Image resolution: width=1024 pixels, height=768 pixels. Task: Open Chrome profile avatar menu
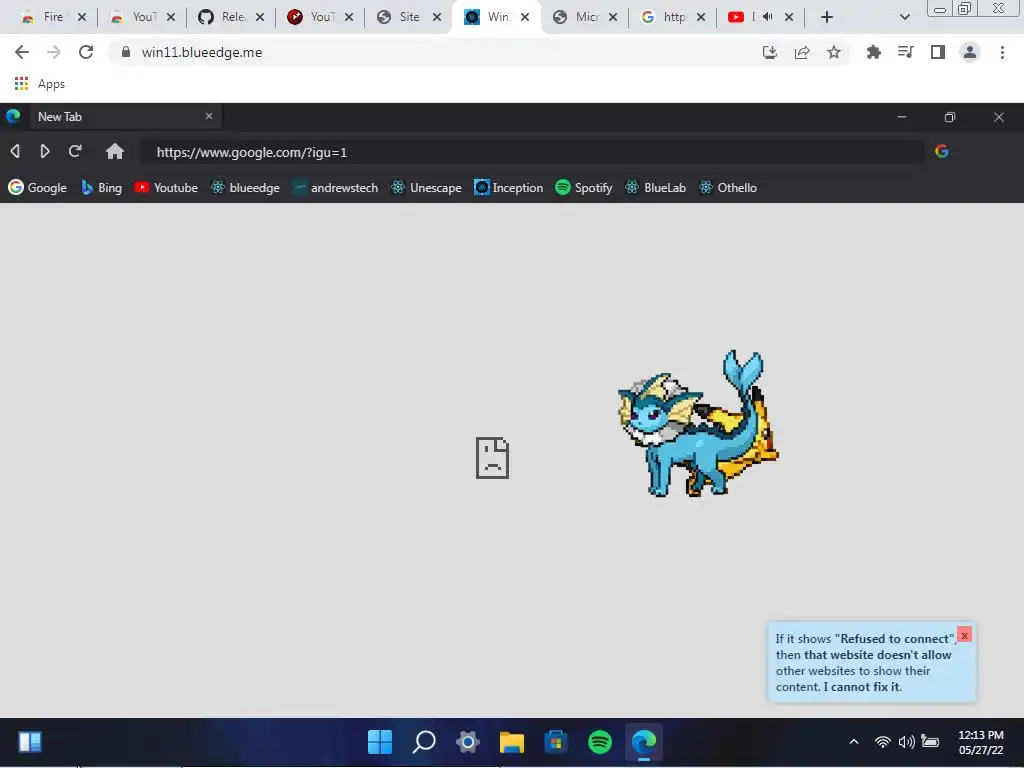pos(970,52)
